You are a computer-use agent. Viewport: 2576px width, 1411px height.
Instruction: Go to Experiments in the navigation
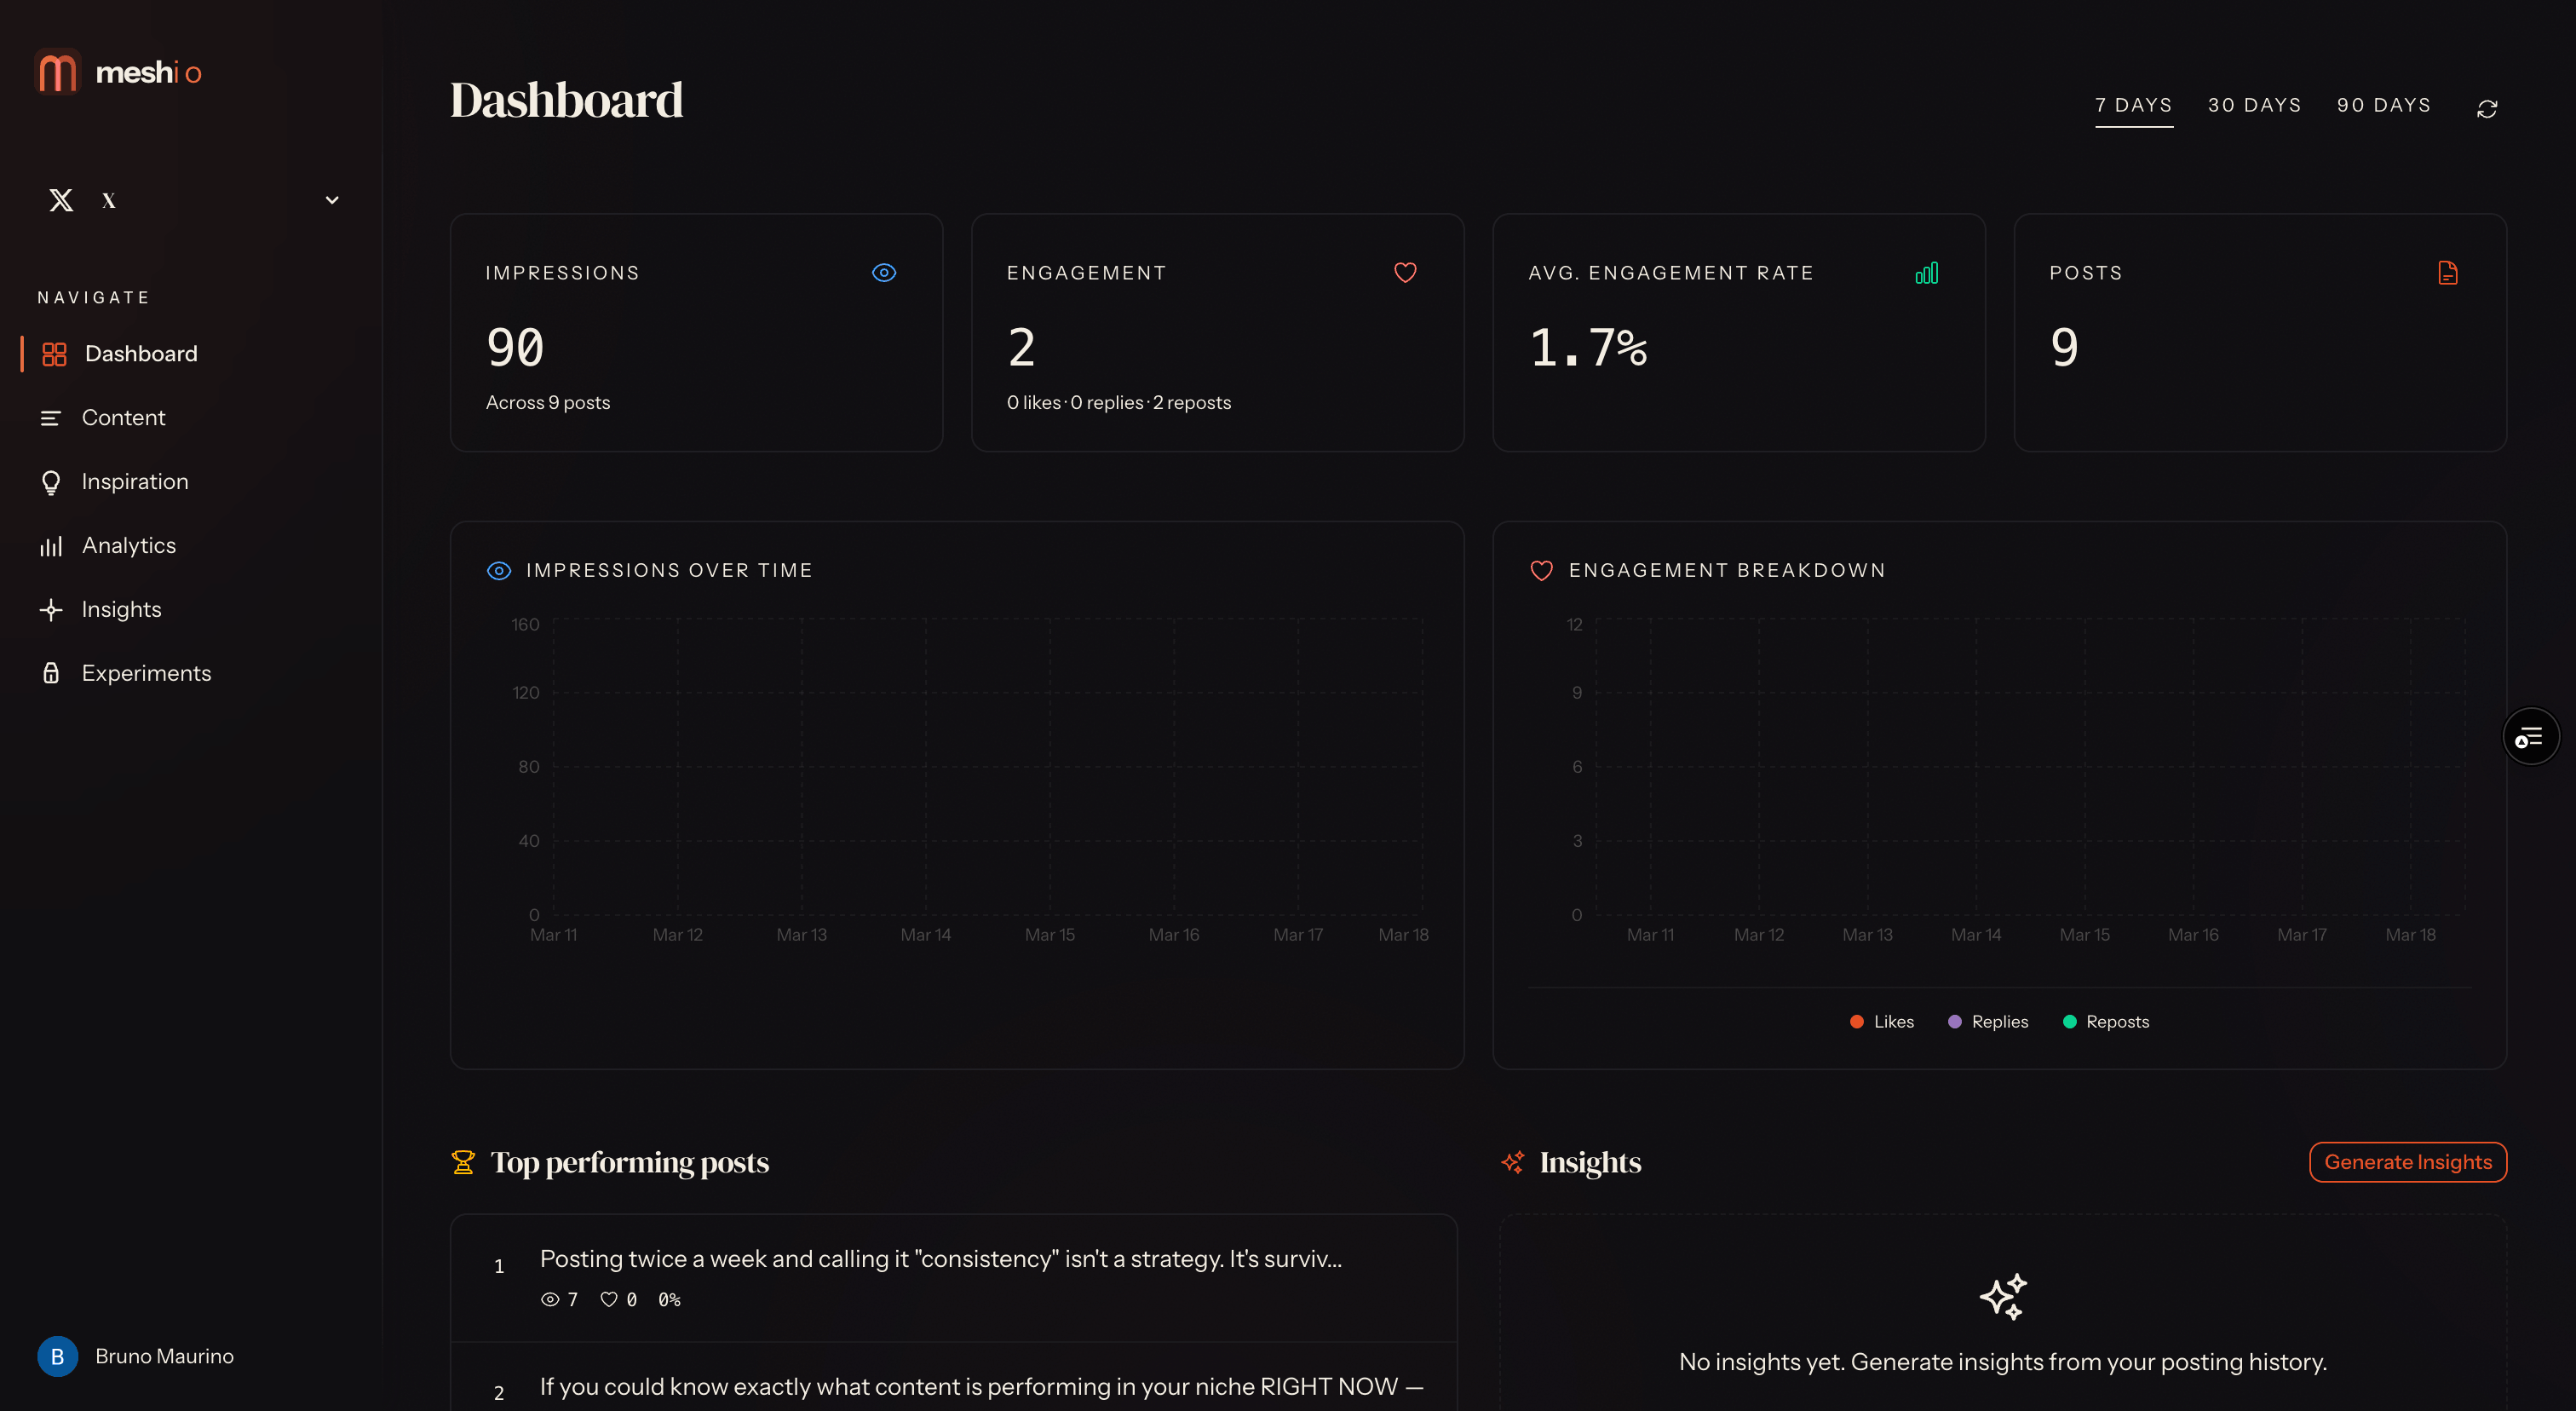[x=146, y=673]
